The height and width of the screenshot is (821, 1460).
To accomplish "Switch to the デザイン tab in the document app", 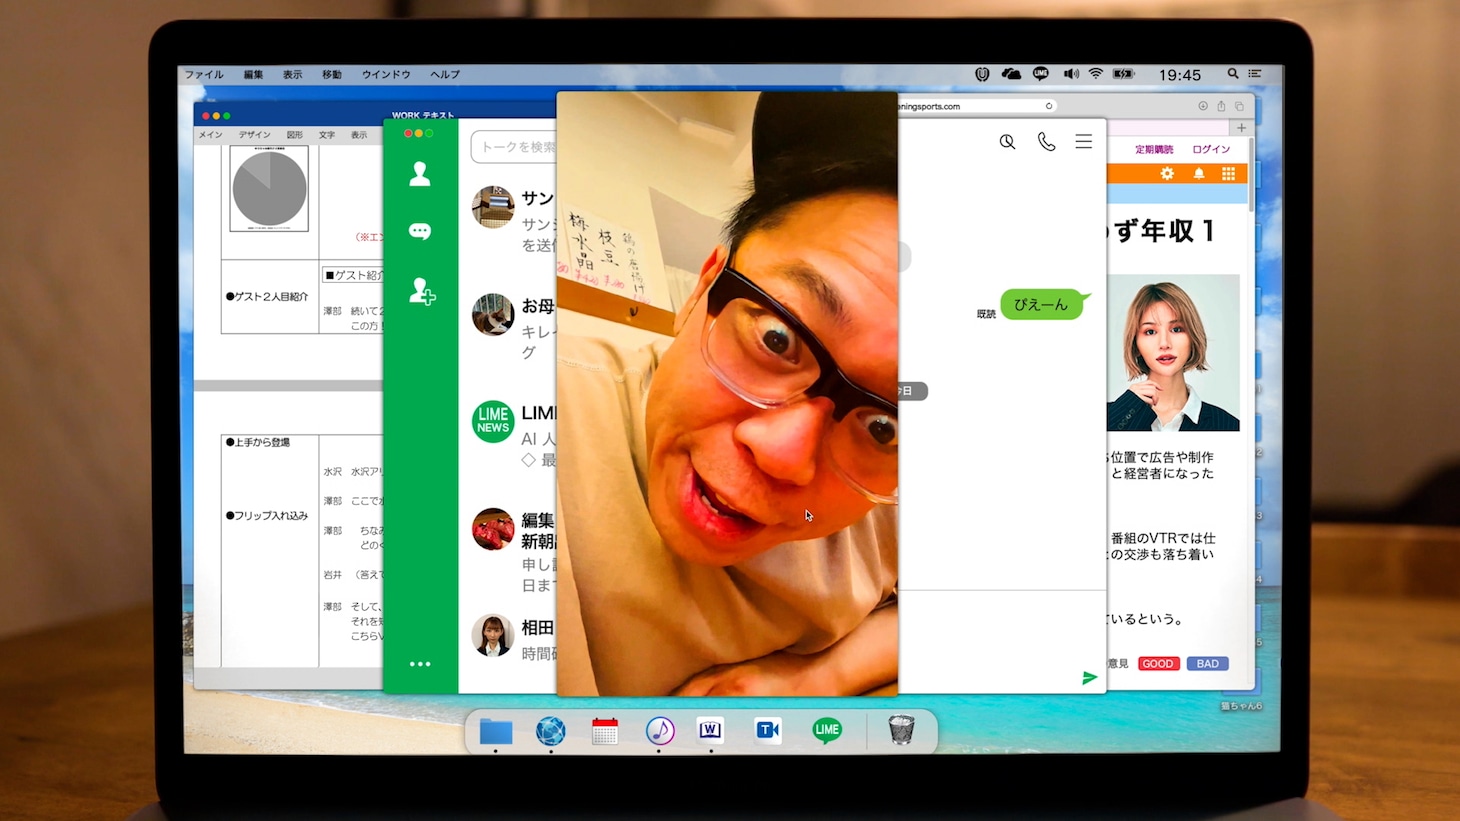I will (254, 135).
